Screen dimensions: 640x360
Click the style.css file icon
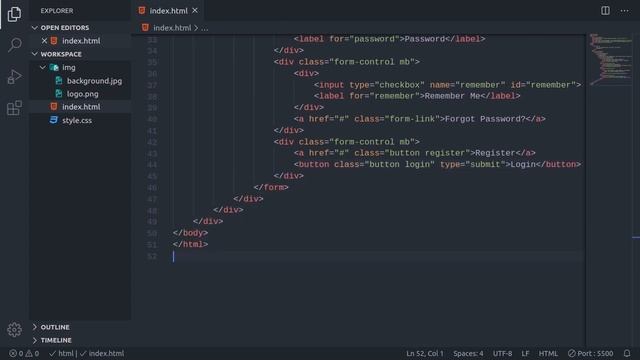coord(53,120)
